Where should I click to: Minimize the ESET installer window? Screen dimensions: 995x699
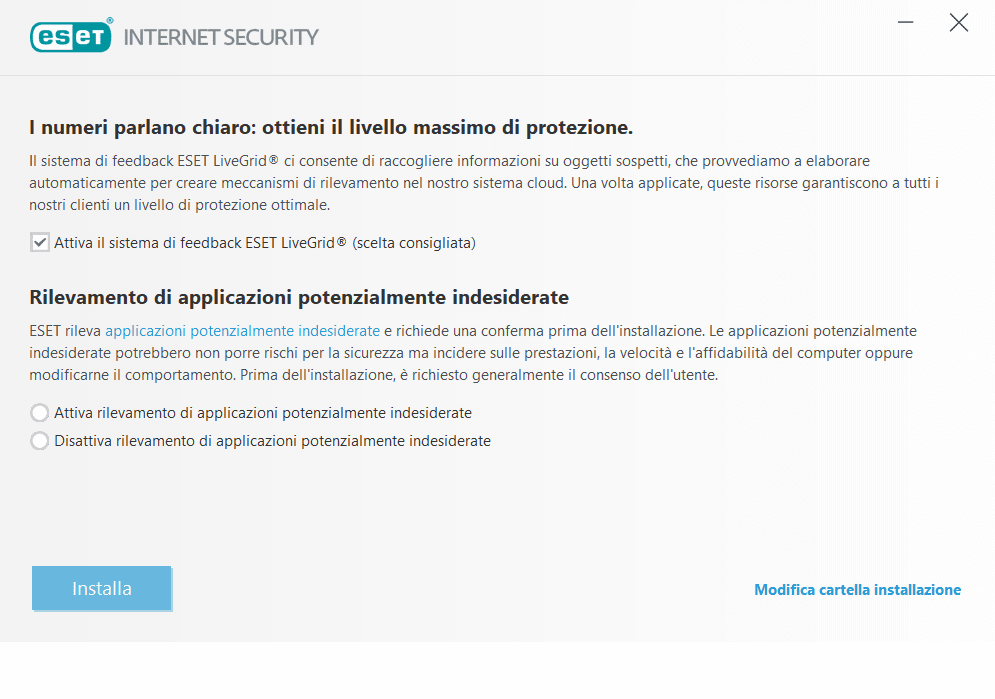click(x=906, y=23)
